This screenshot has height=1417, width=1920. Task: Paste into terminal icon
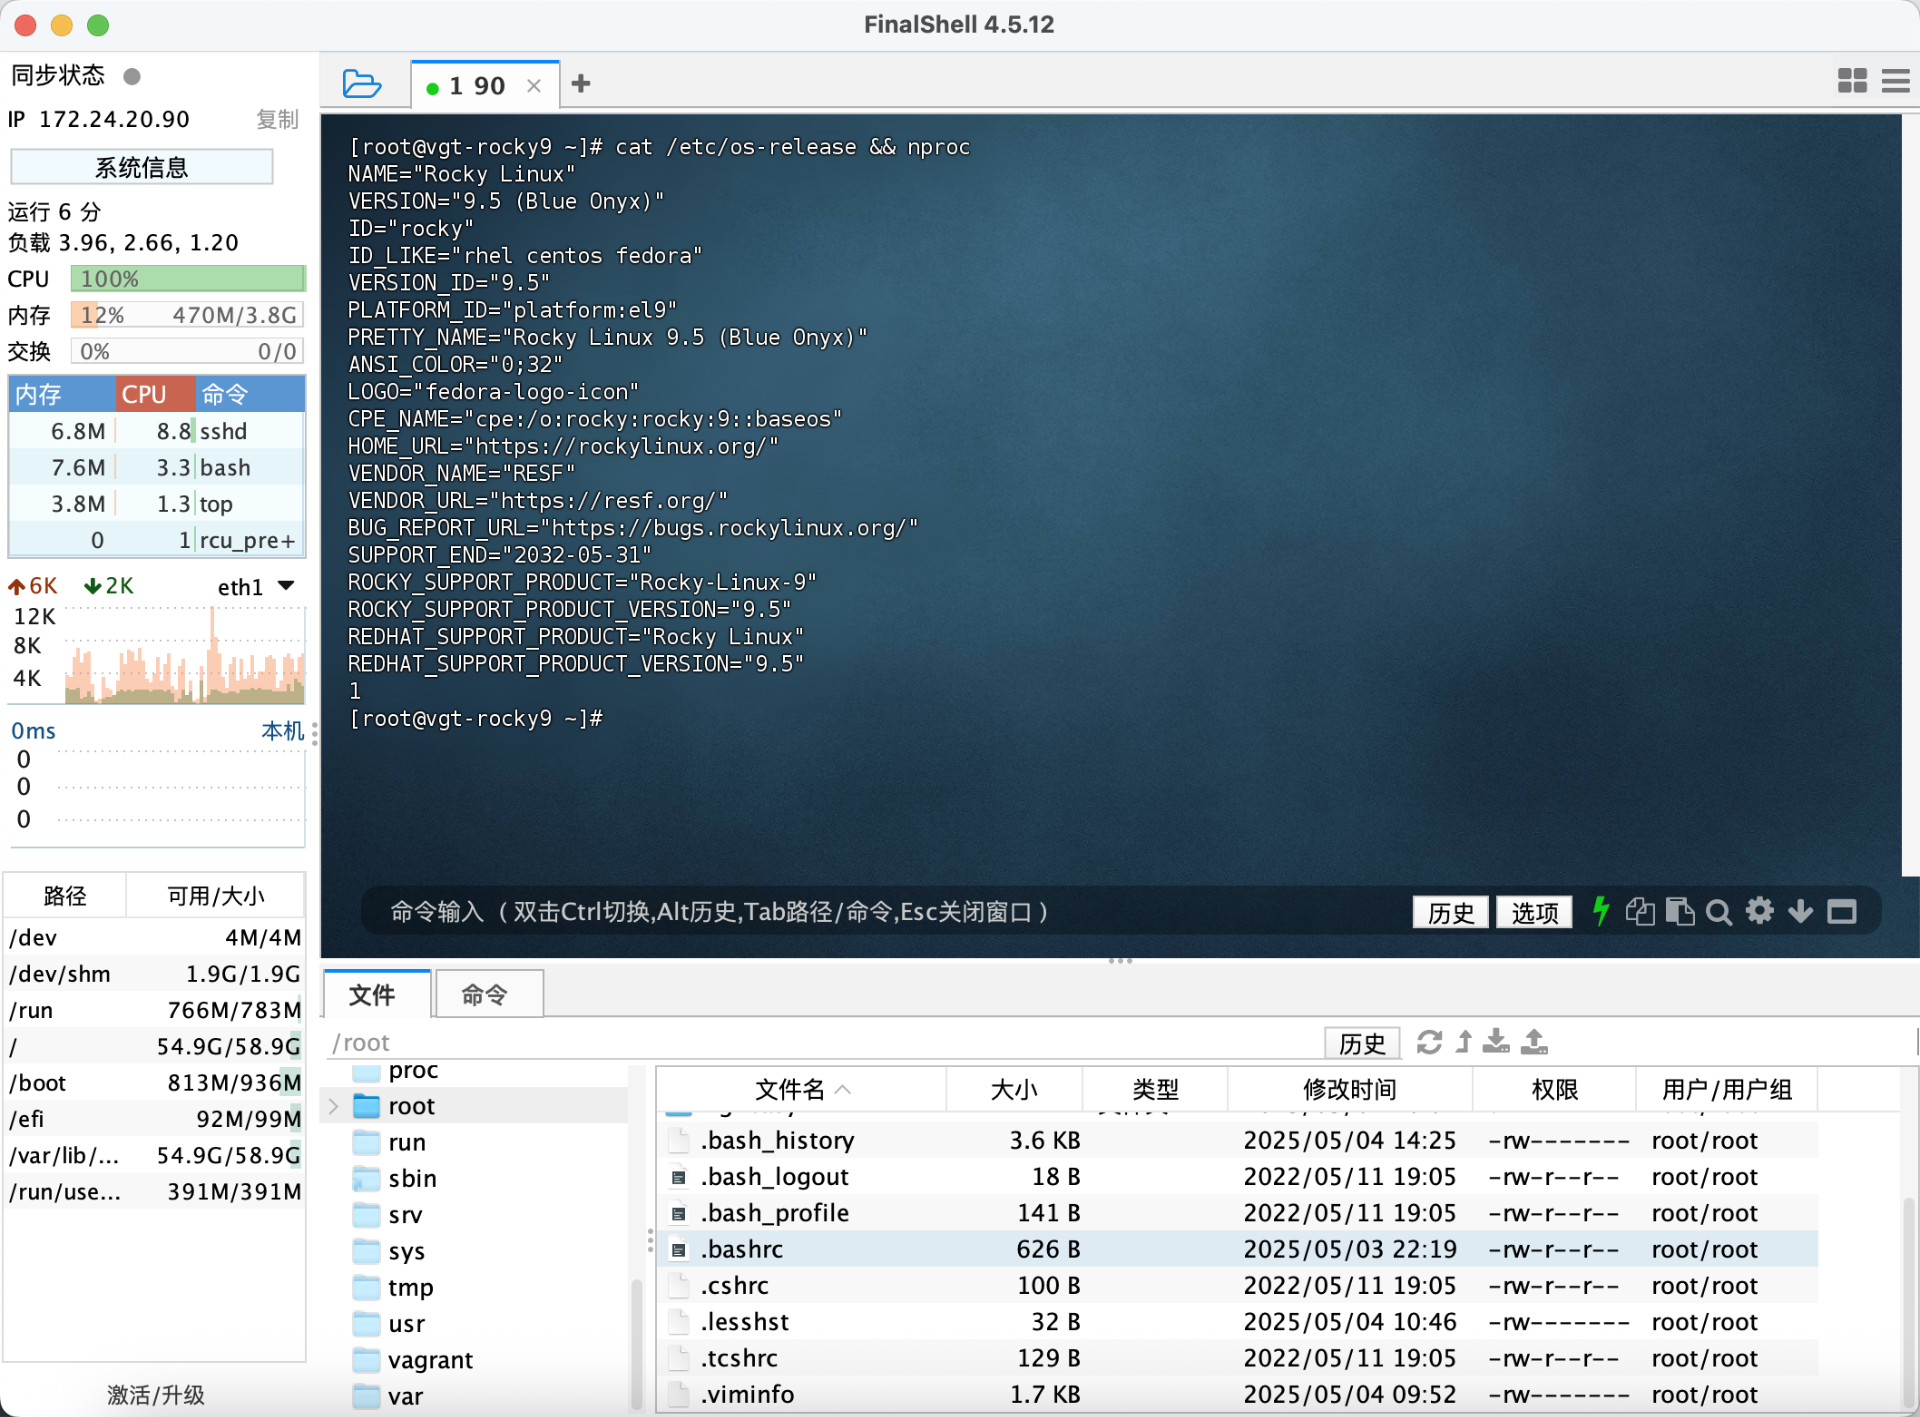point(1680,911)
